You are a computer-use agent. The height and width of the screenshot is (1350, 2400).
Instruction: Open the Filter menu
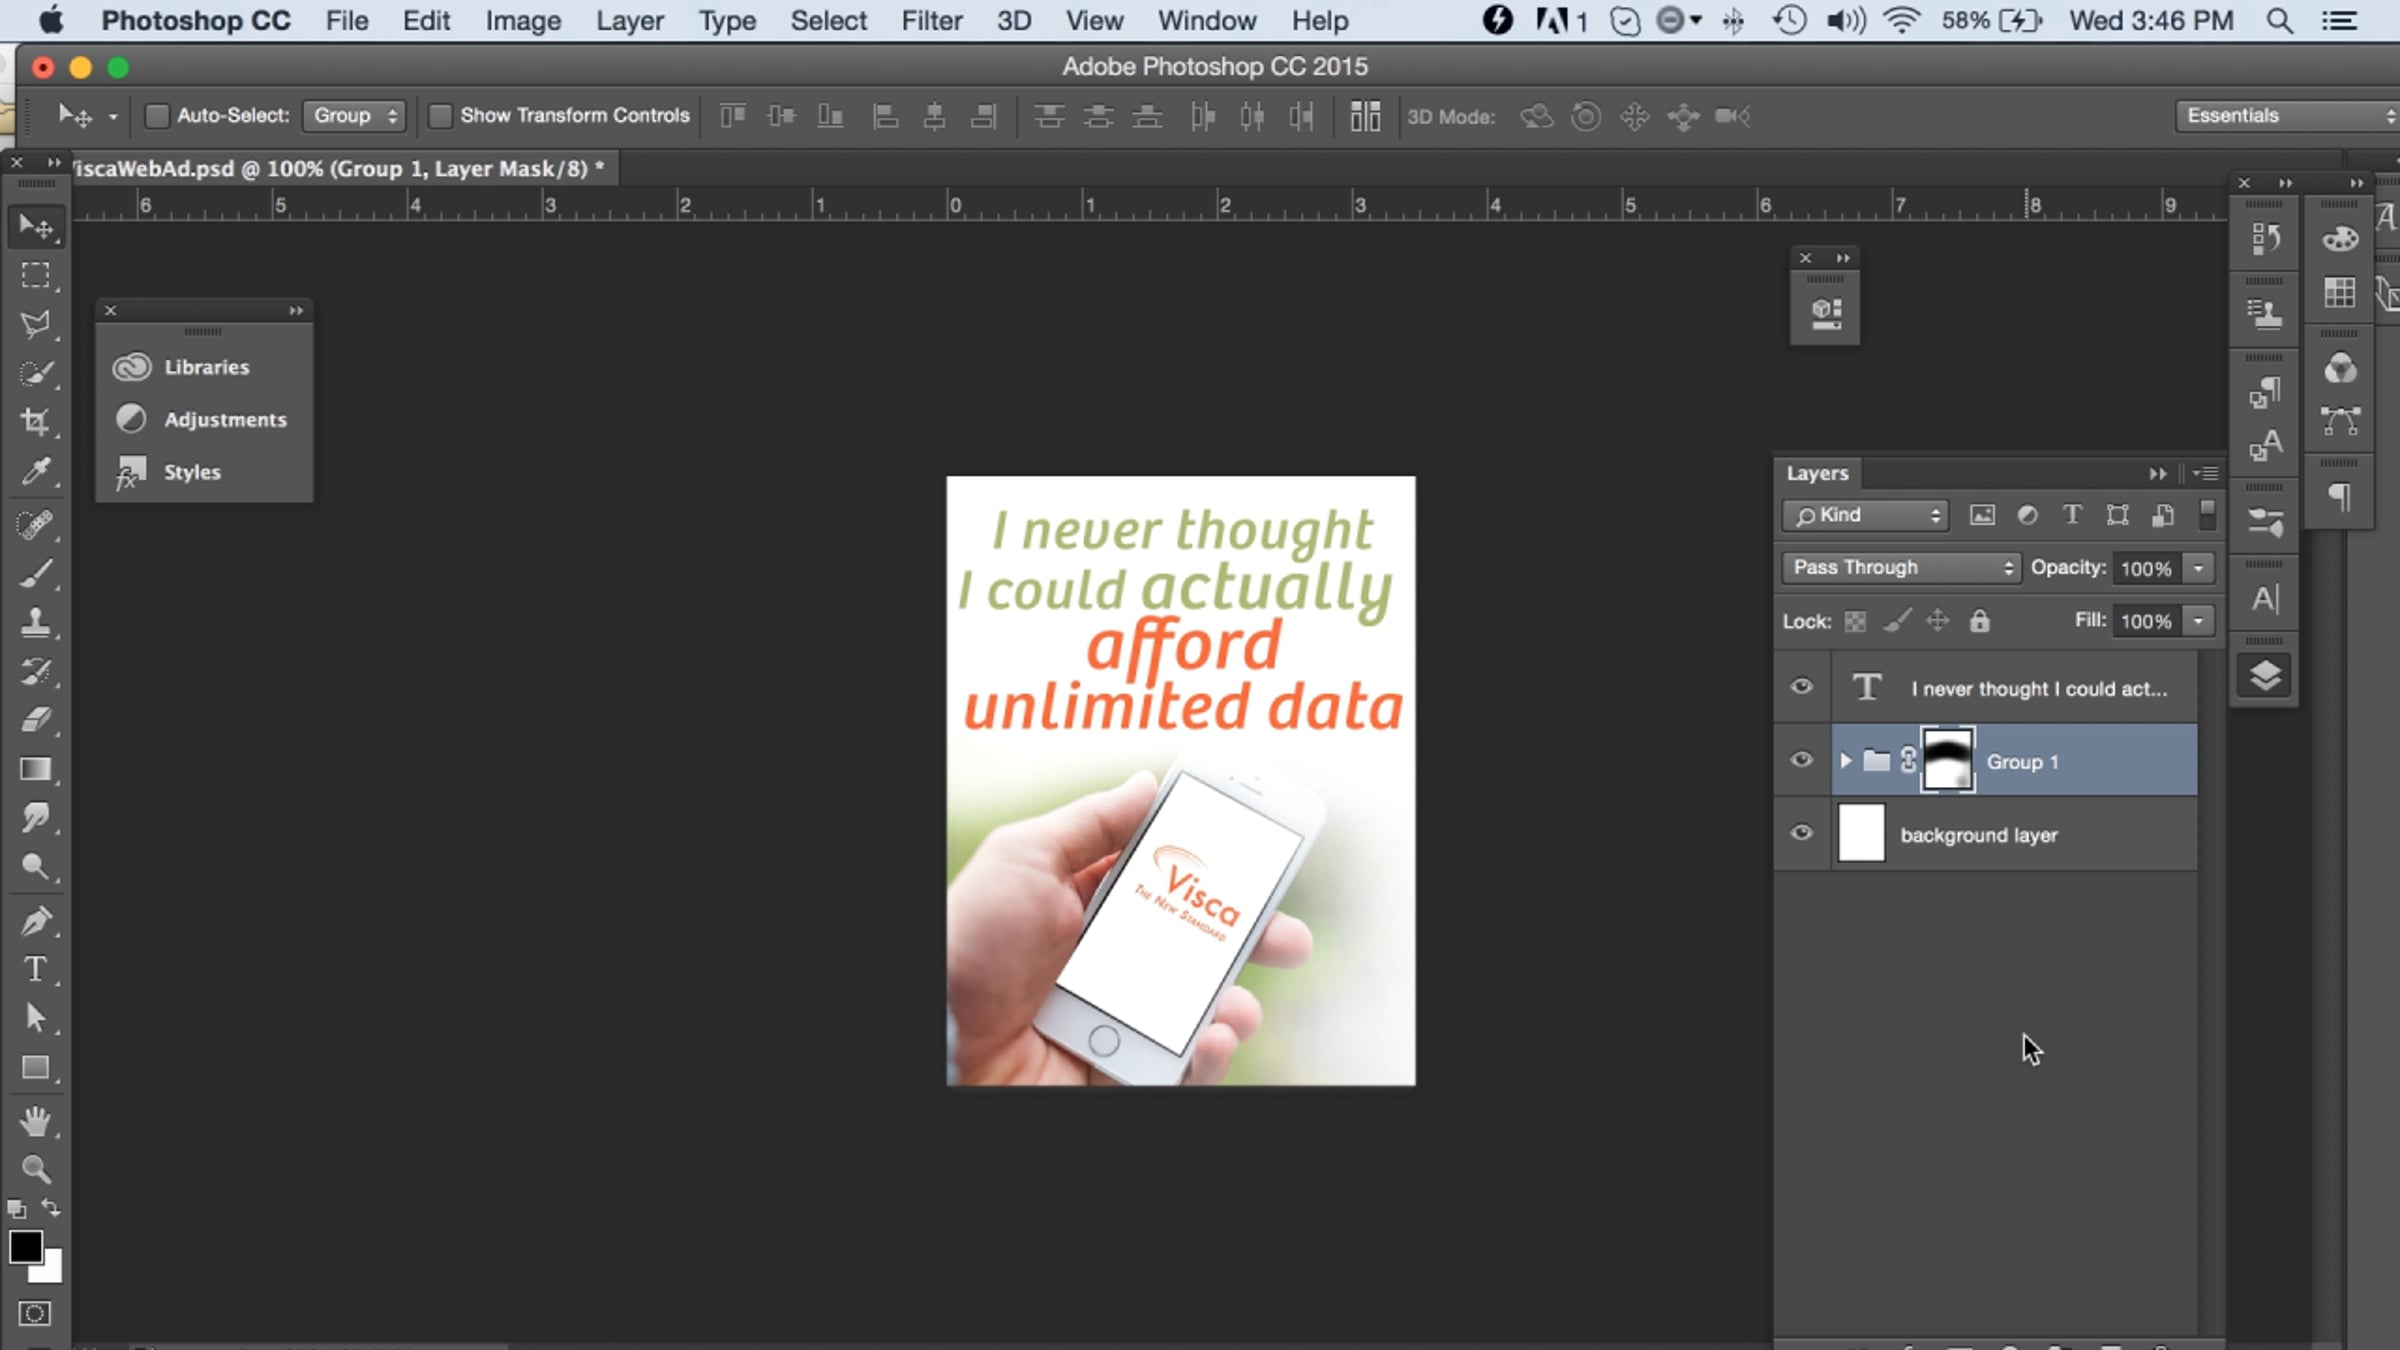(931, 21)
